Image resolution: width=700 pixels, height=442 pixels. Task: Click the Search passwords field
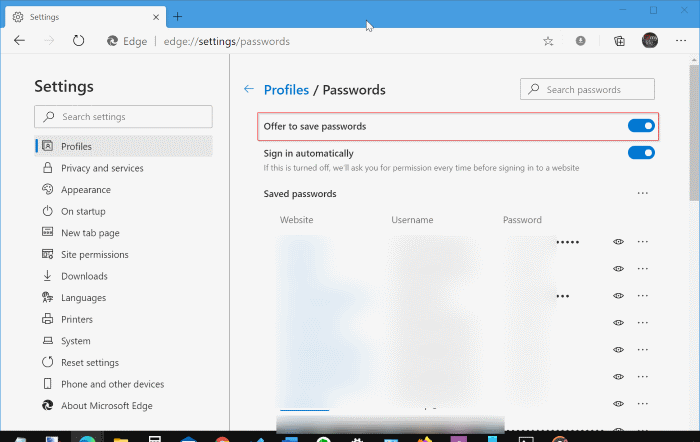point(587,89)
